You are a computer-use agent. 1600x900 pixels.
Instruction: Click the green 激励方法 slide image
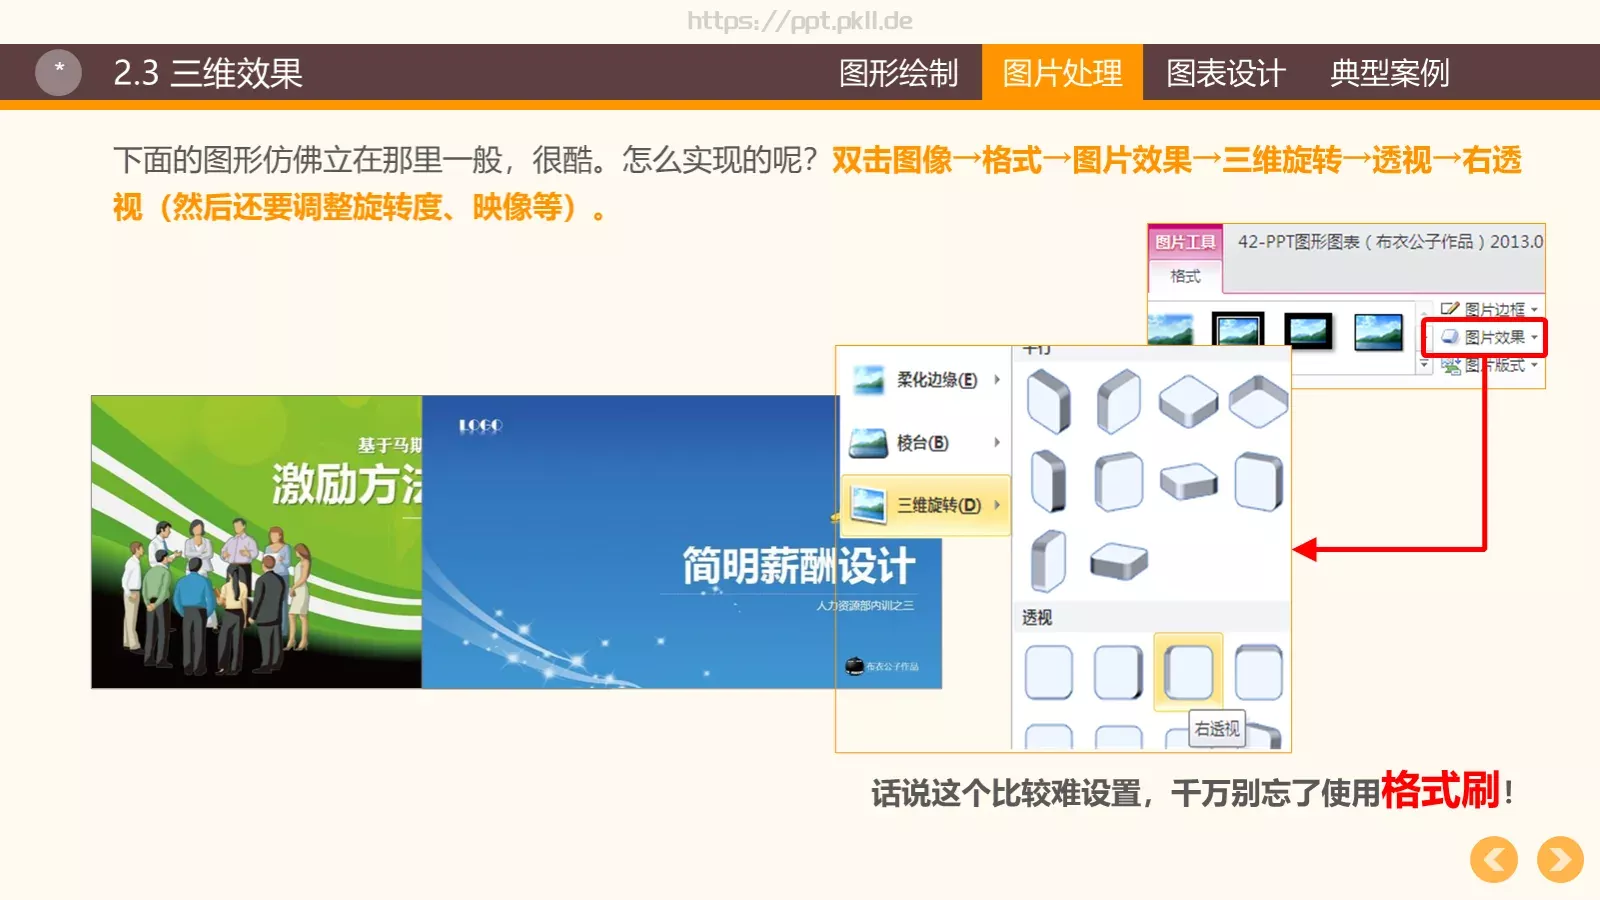[257, 542]
